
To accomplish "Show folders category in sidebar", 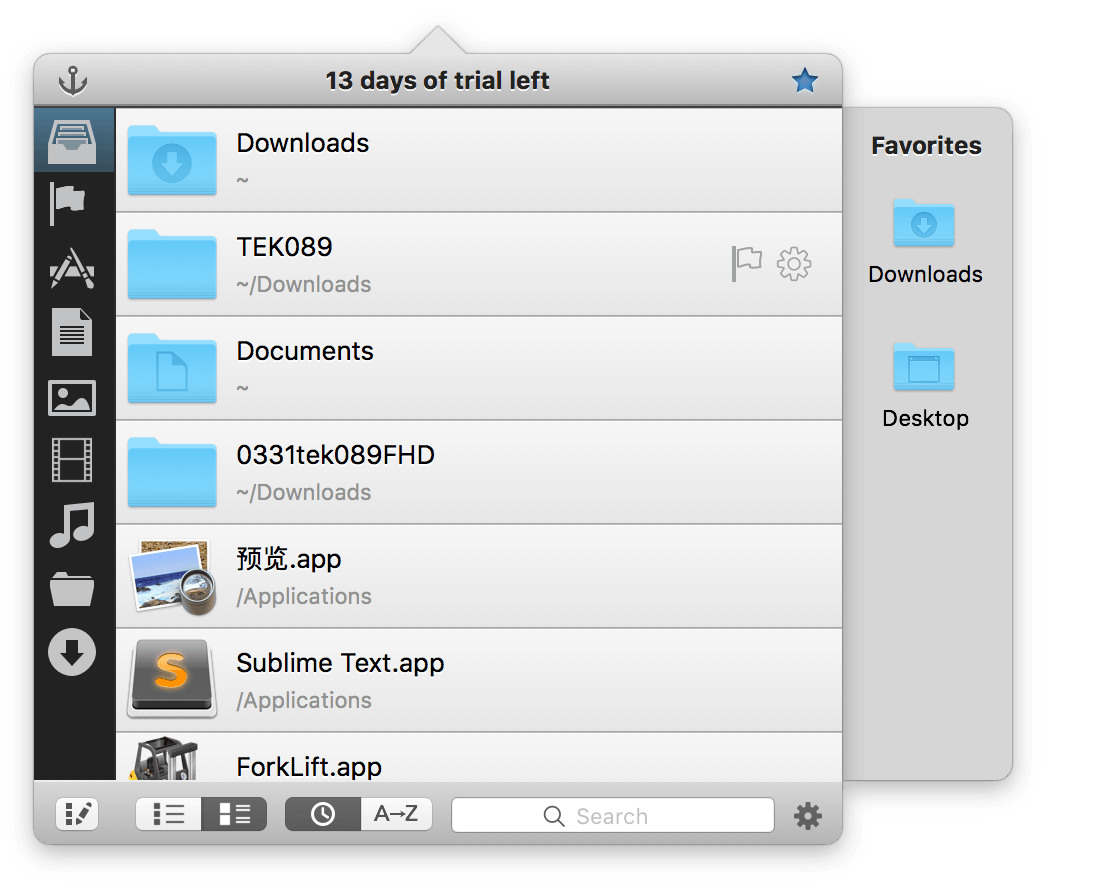I will pyautogui.click(x=72, y=588).
